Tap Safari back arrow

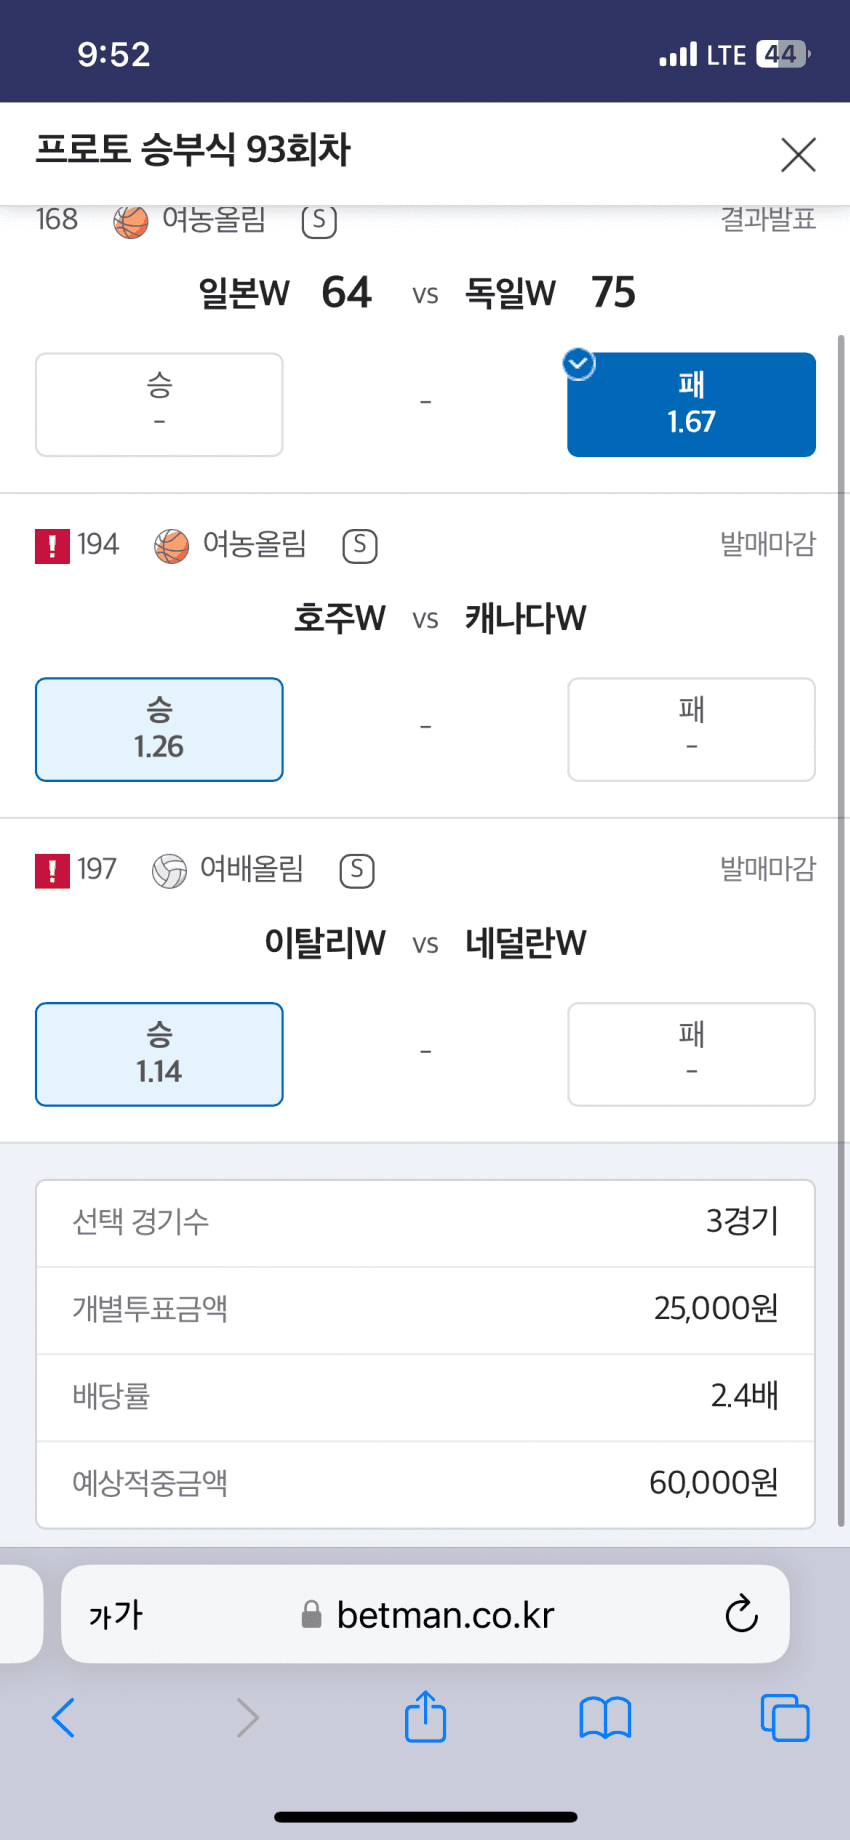click(x=63, y=1718)
